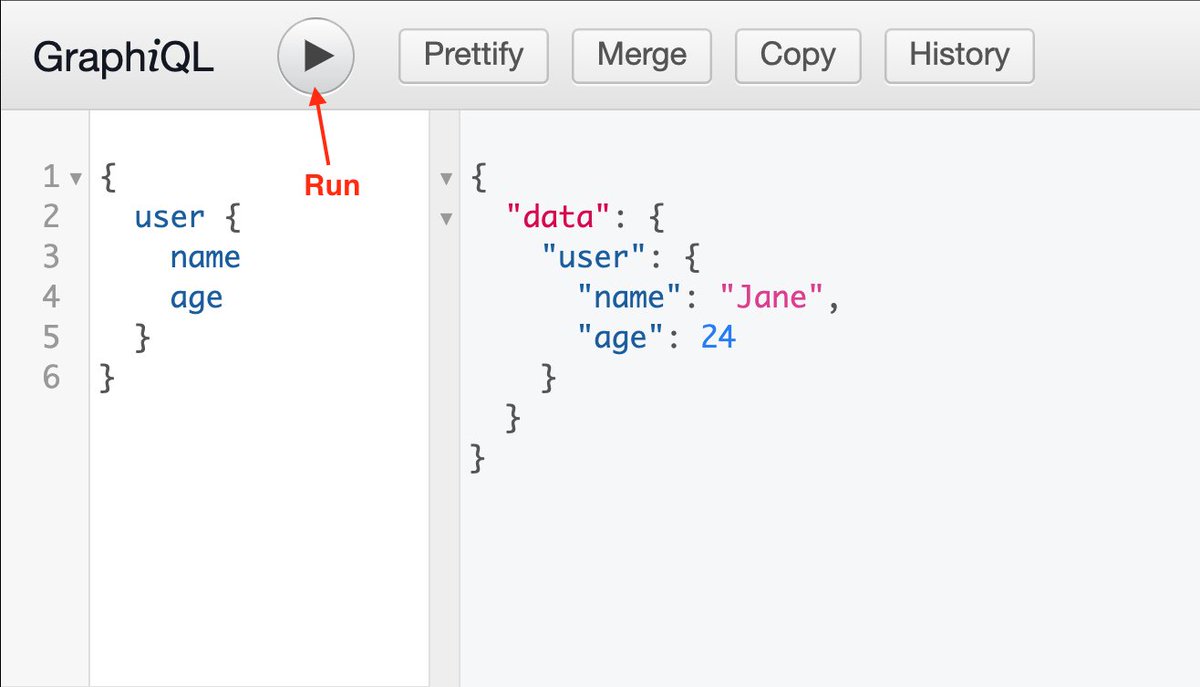The image size is (1200, 687).
Task: Click the "name" key in response
Action: (x=629, y=297)
